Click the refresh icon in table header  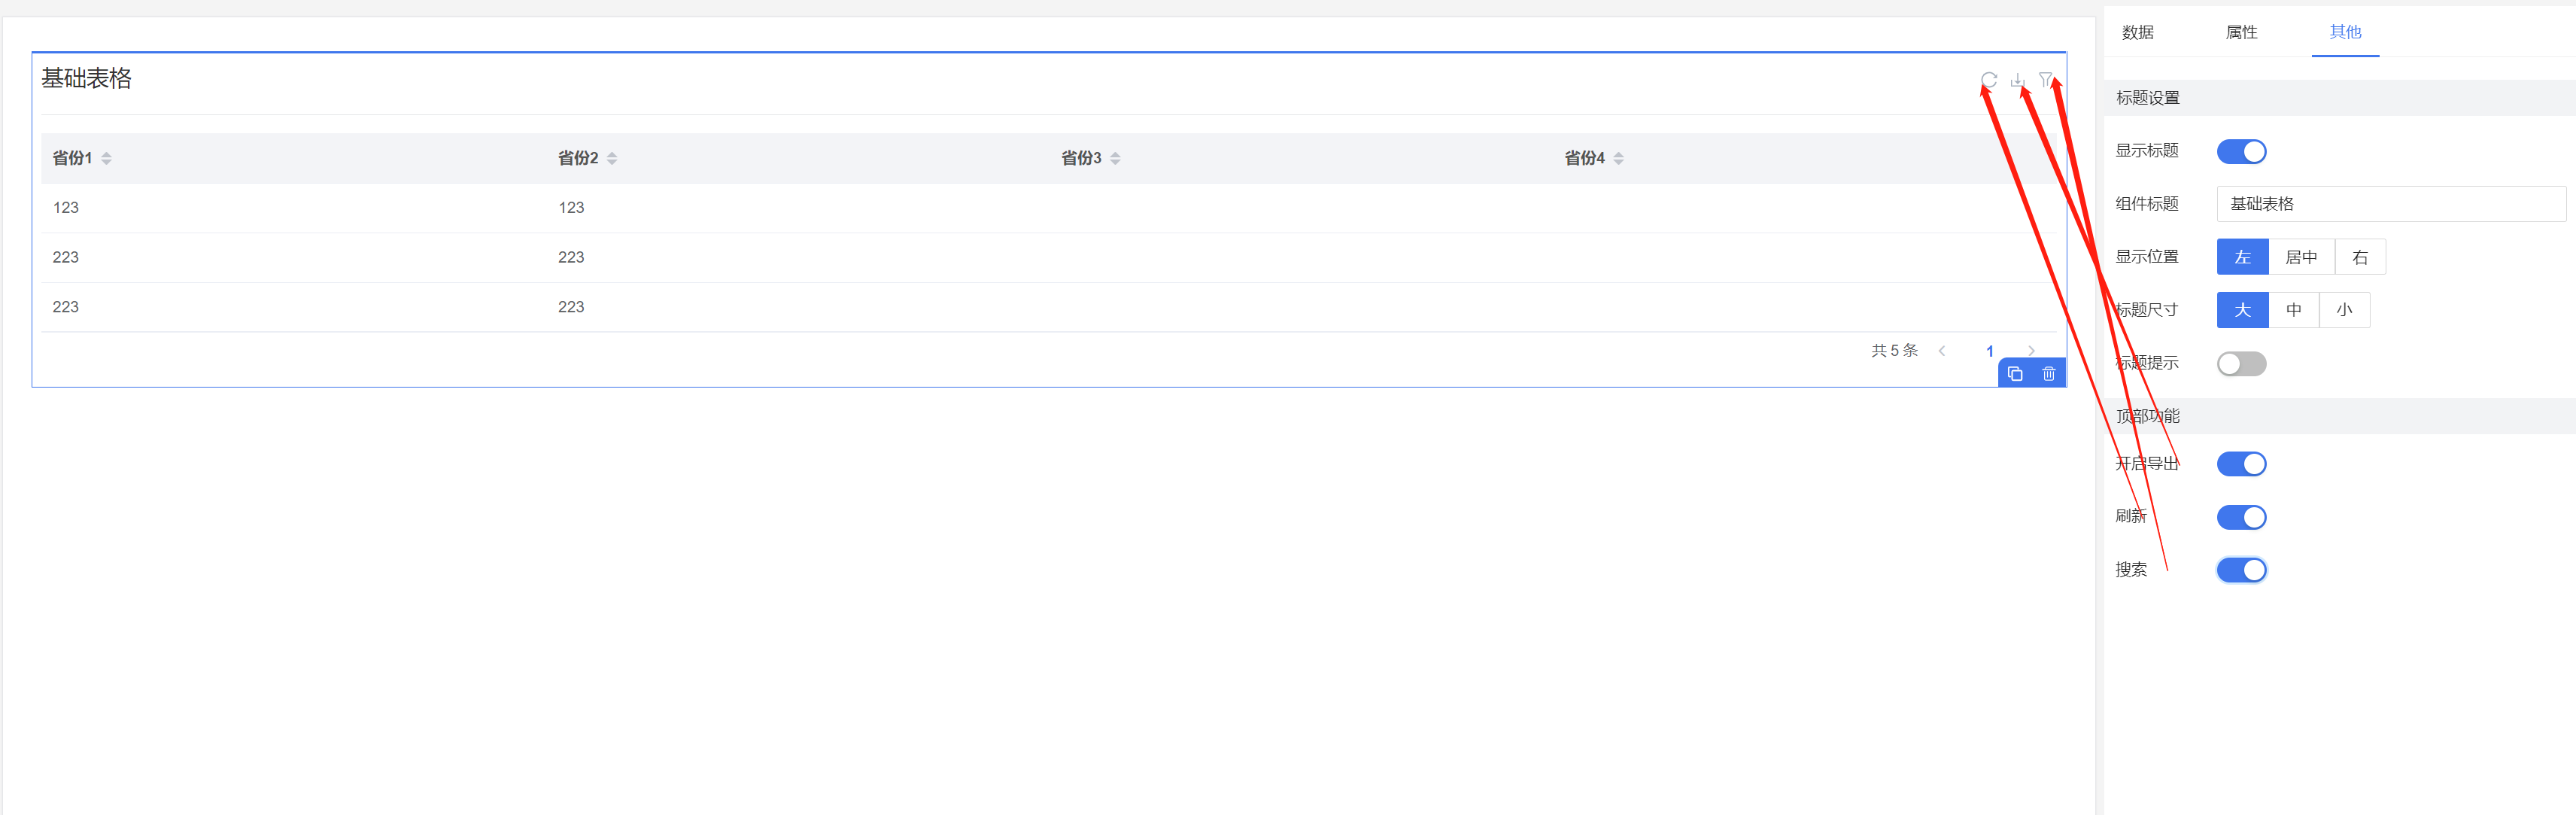[x=1989, y=79]
